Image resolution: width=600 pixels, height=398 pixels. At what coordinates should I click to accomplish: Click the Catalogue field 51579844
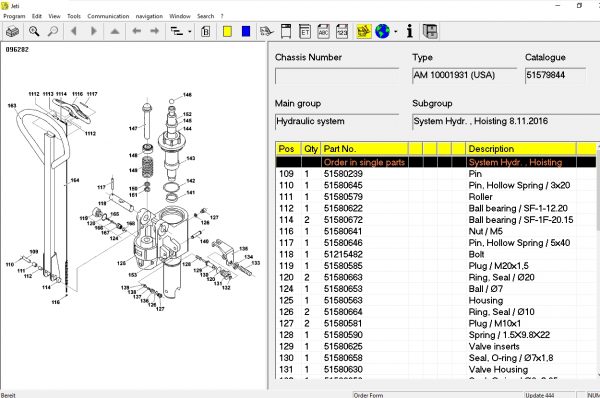point(555,75)
